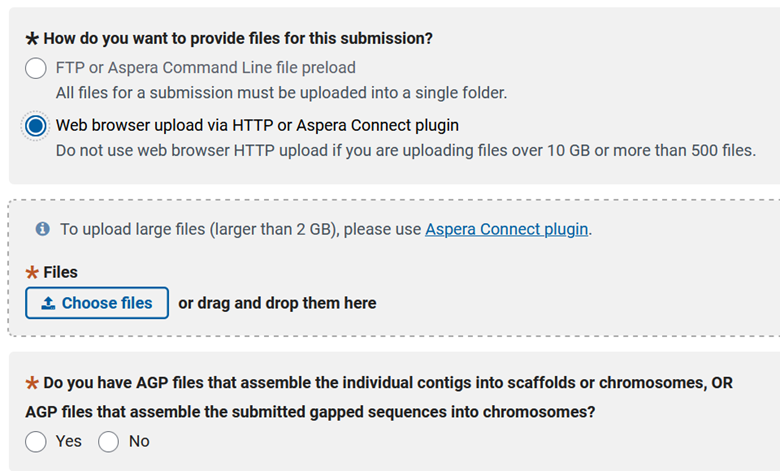Click the 'Files' field label
Image resolution: width=780 pixels, height=471 pixels.
[61, 272]
